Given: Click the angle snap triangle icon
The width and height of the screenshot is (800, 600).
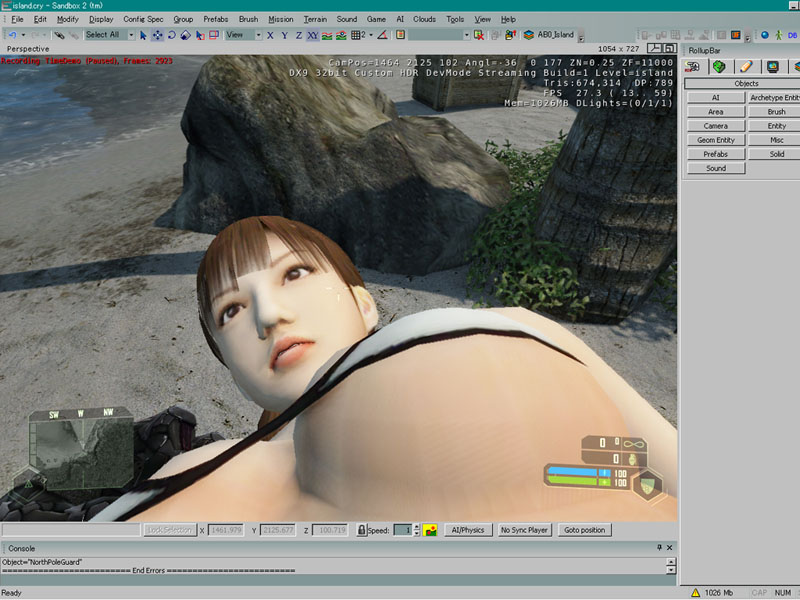Looking at the screenshot, I should coord(382,35).
